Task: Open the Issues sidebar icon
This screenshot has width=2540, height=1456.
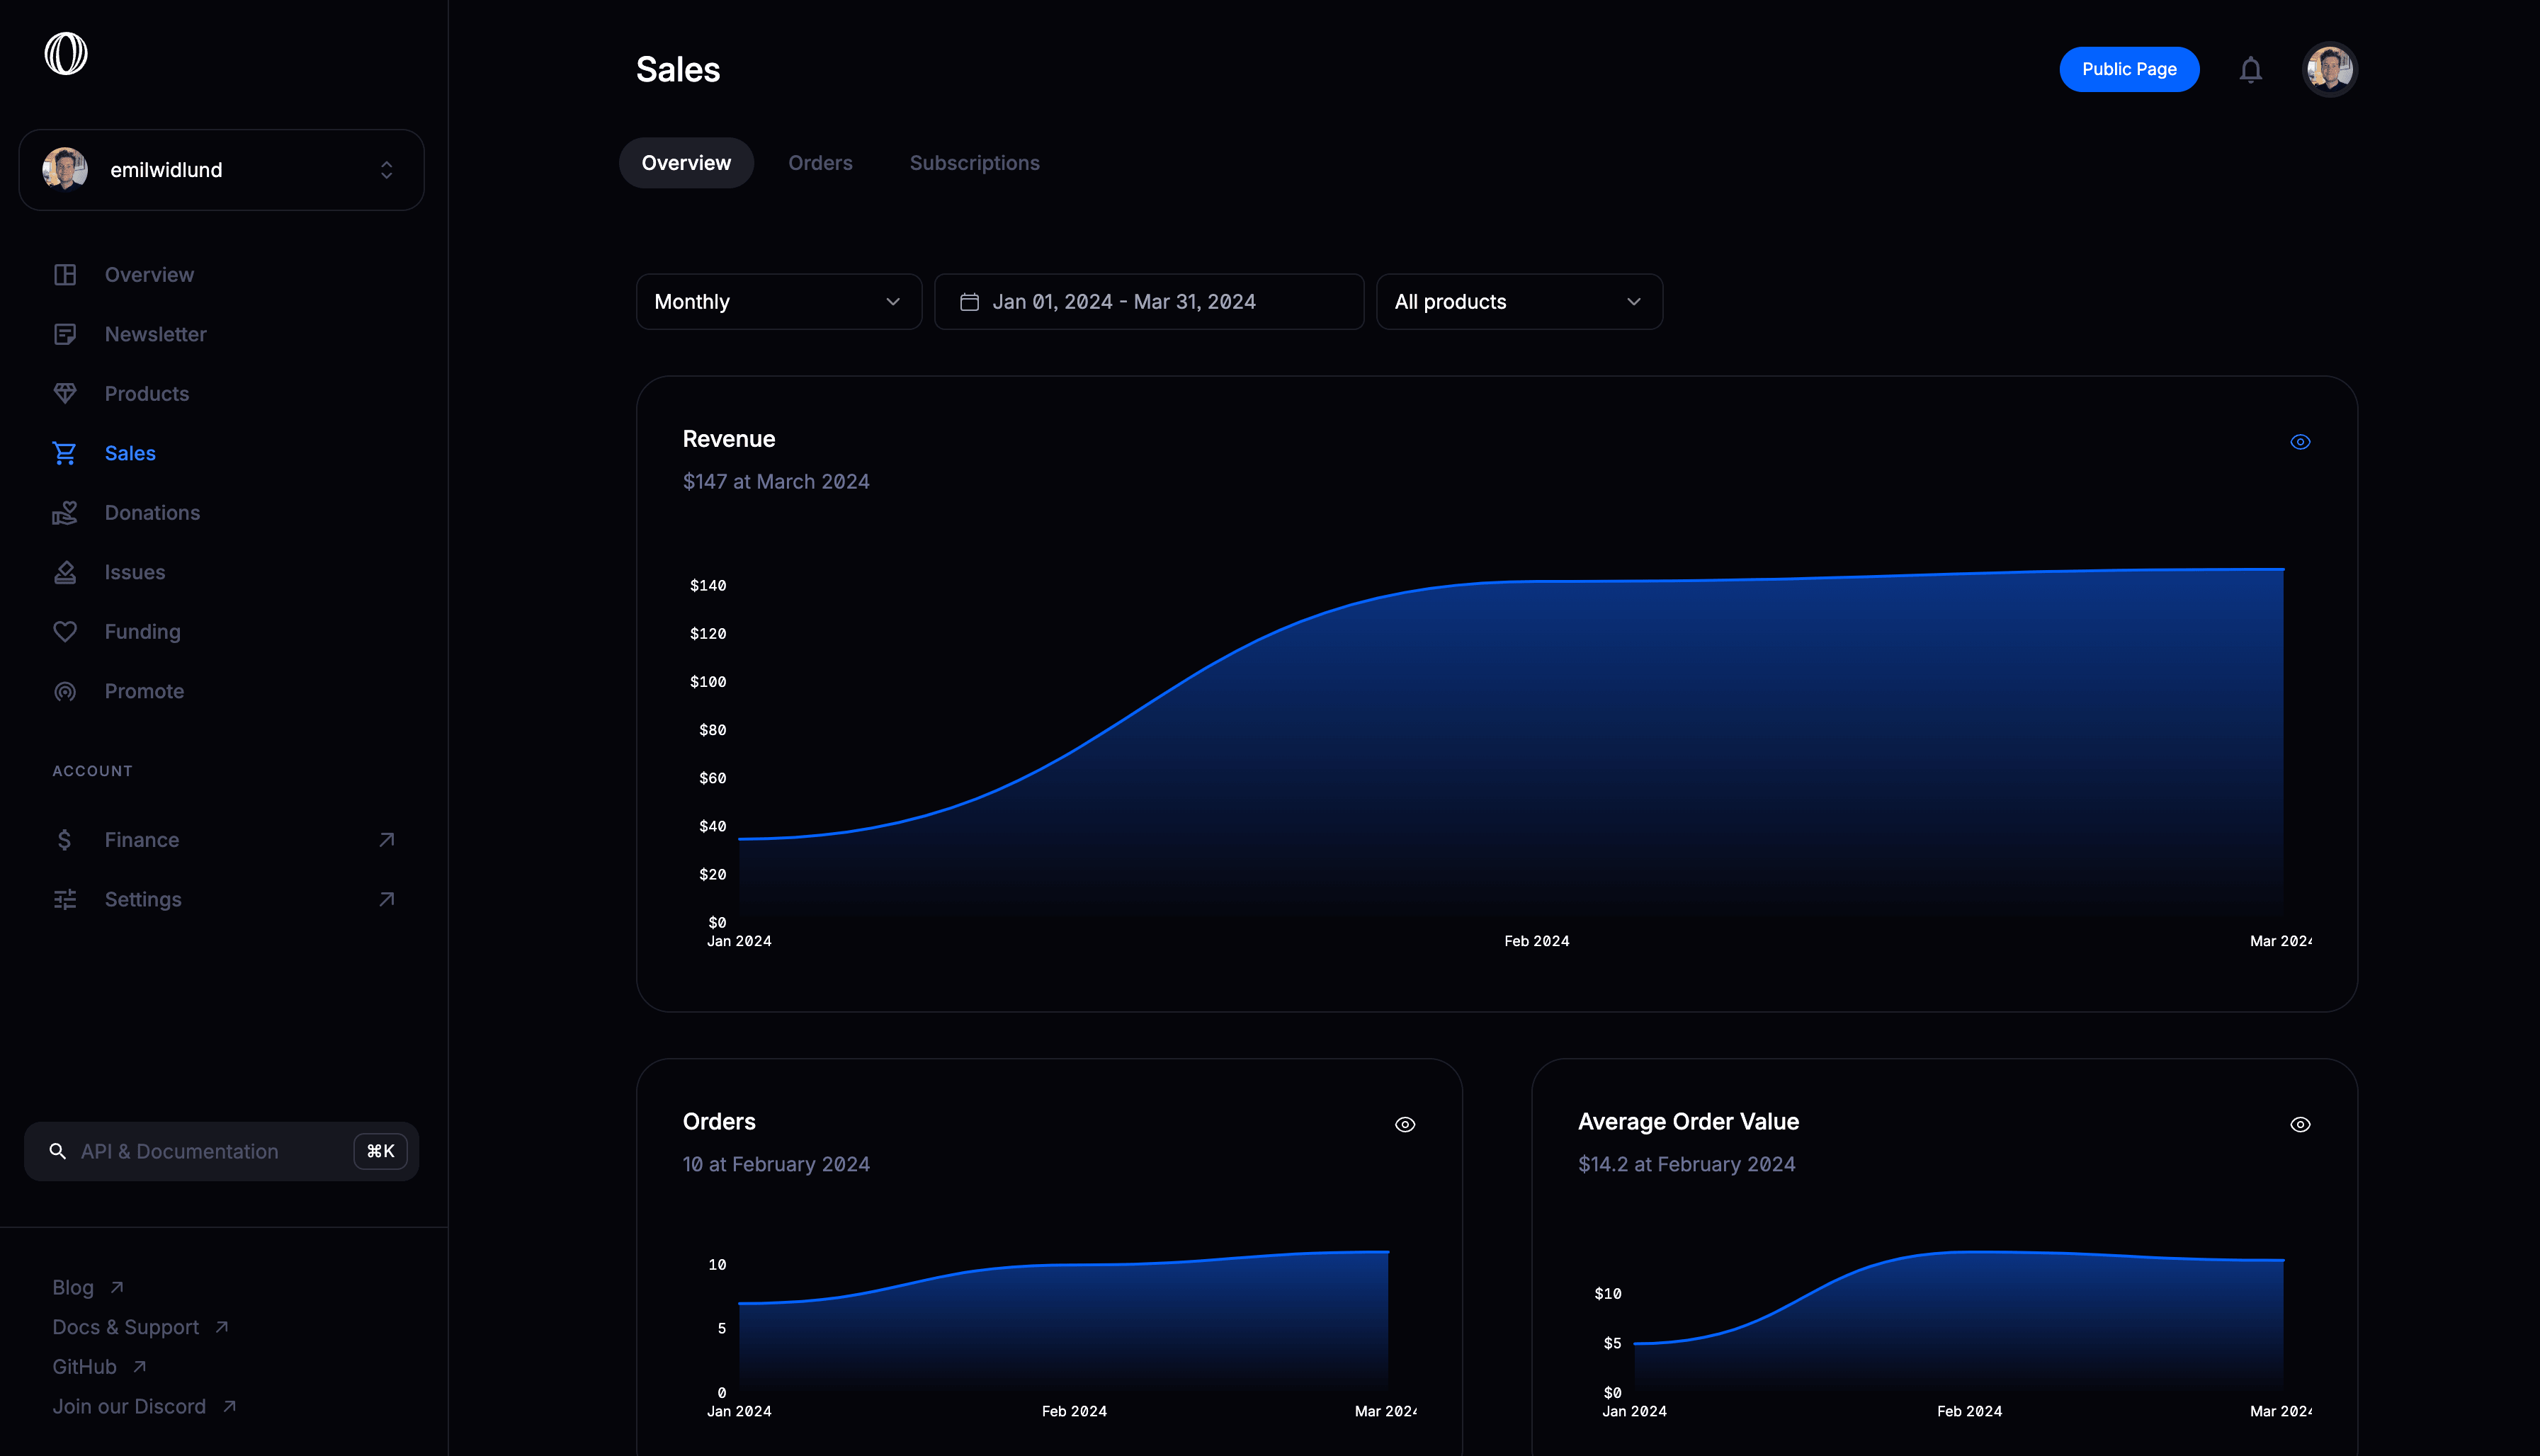Action: 65,571
